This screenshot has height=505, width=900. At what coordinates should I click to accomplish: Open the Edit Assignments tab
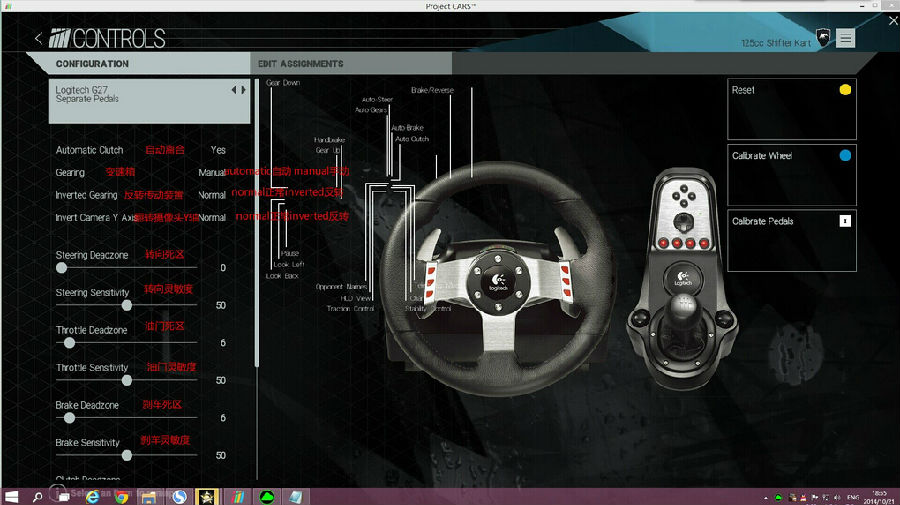351,63
